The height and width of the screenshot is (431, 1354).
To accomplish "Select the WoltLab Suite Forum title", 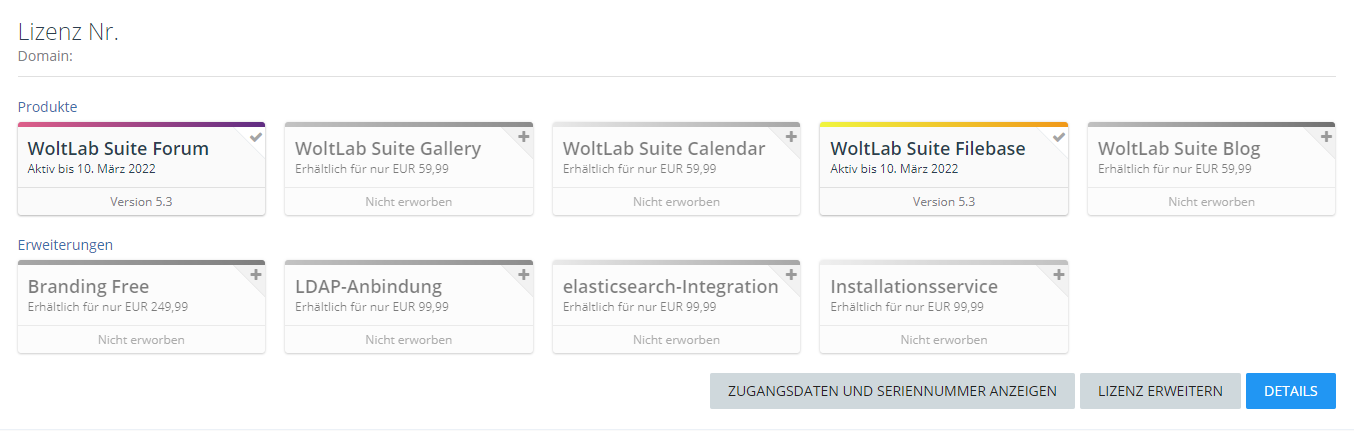I will pos(118,149).
